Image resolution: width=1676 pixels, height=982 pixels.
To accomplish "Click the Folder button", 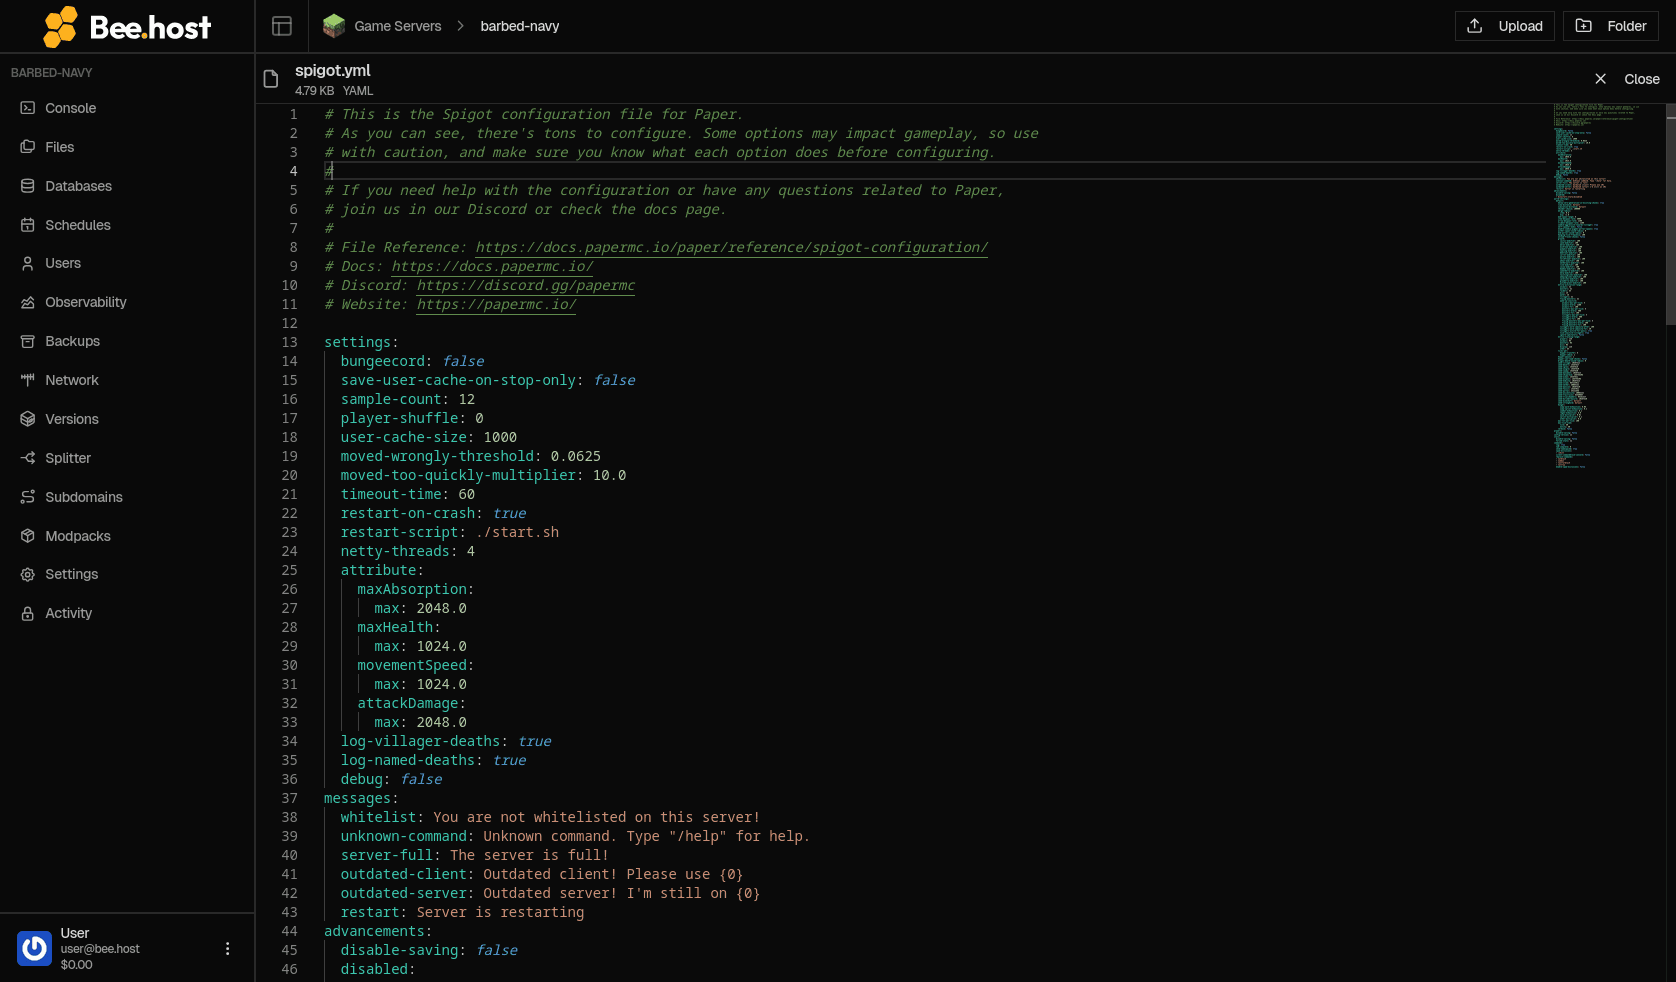I will 1610,26.
